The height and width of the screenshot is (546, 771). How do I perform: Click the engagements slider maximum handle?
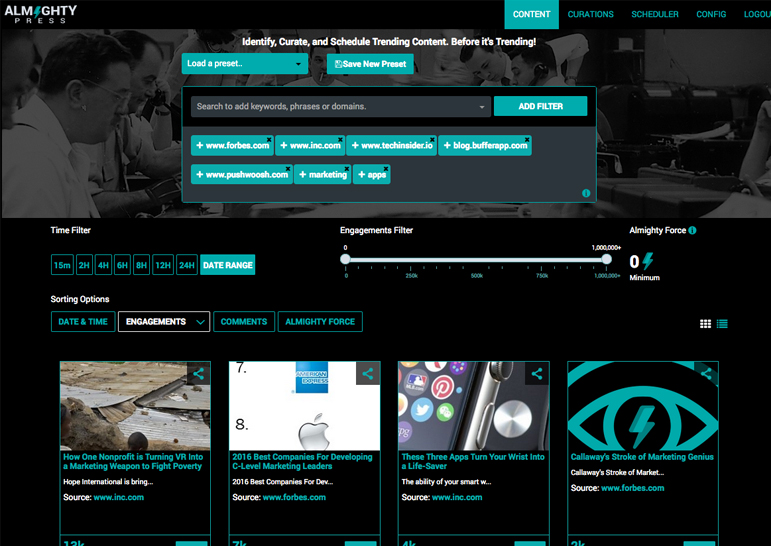[x=607, y=259]
